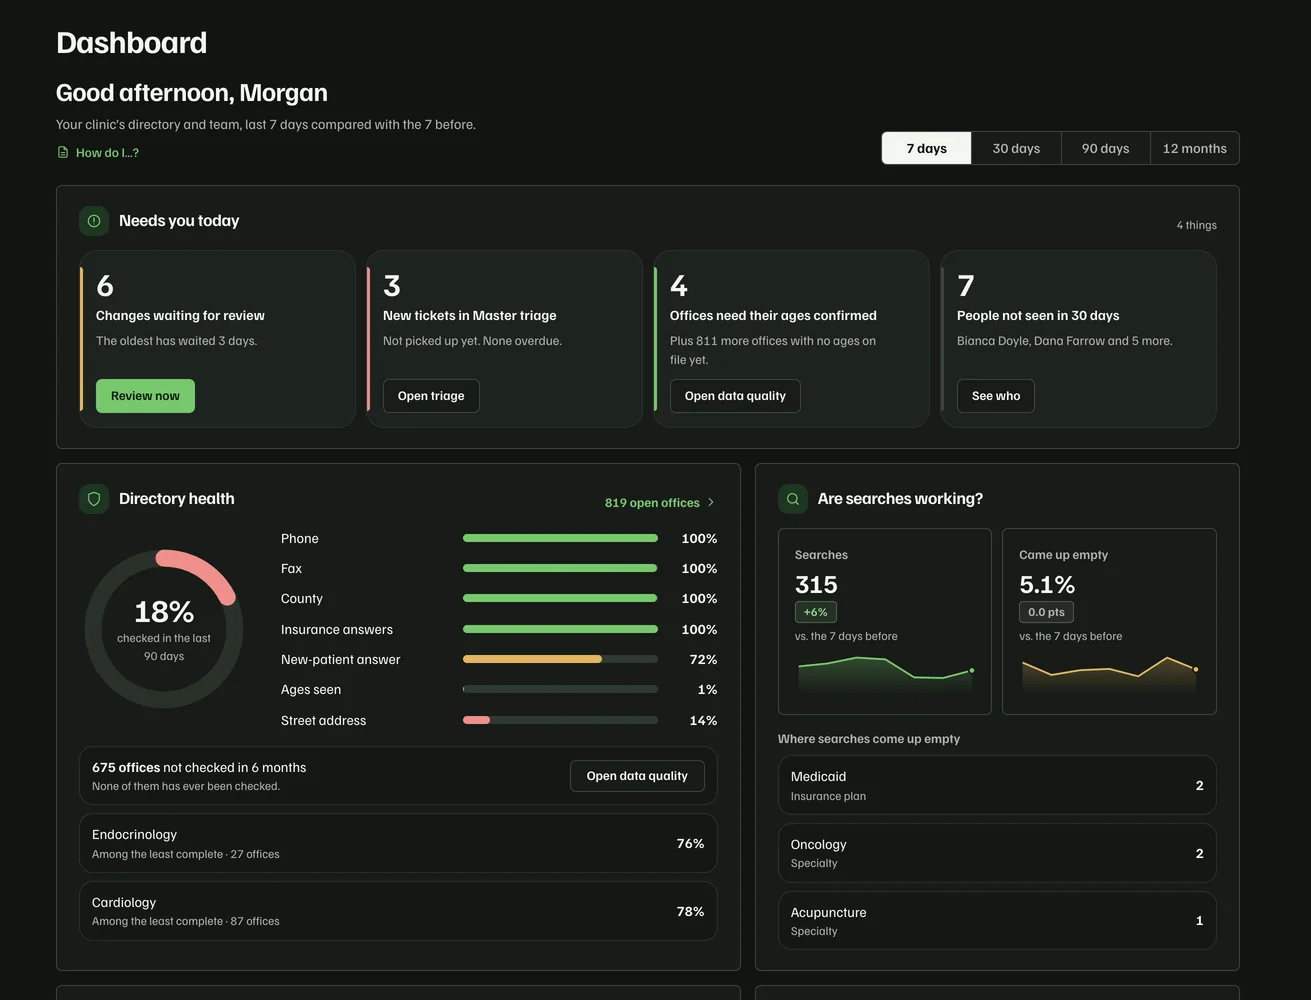Screen dimensions: 1311x1000
Task: Click the document icon beside How do I...?
Action: (x=63, y=153)
